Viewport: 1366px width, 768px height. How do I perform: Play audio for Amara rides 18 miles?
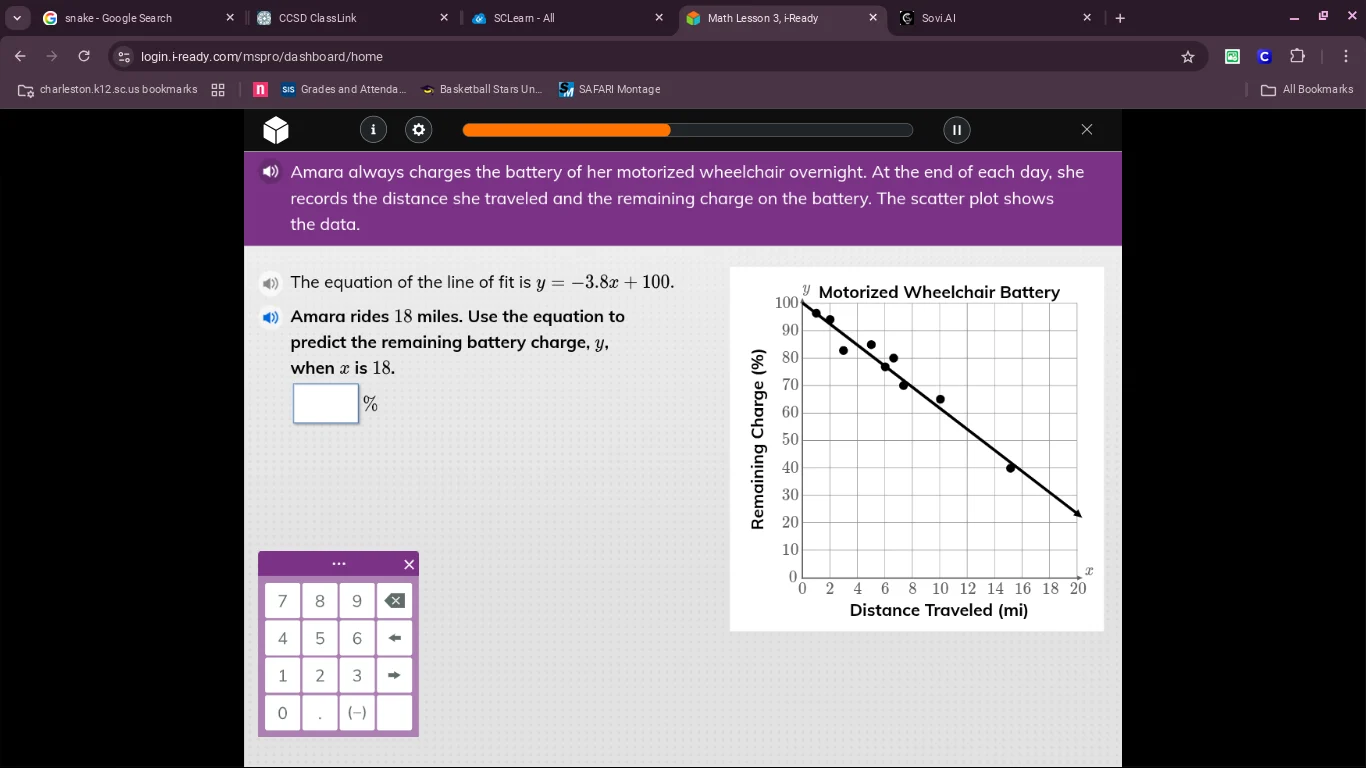click(270, 318)
